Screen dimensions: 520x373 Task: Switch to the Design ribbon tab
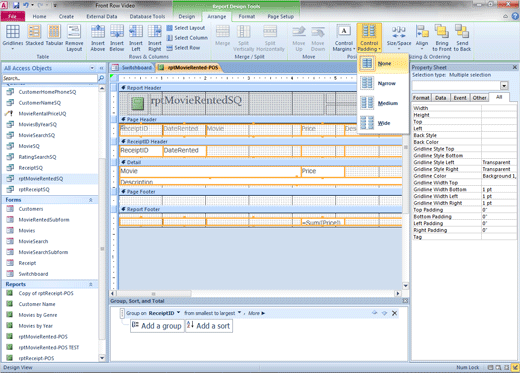(x=187, y=16)
